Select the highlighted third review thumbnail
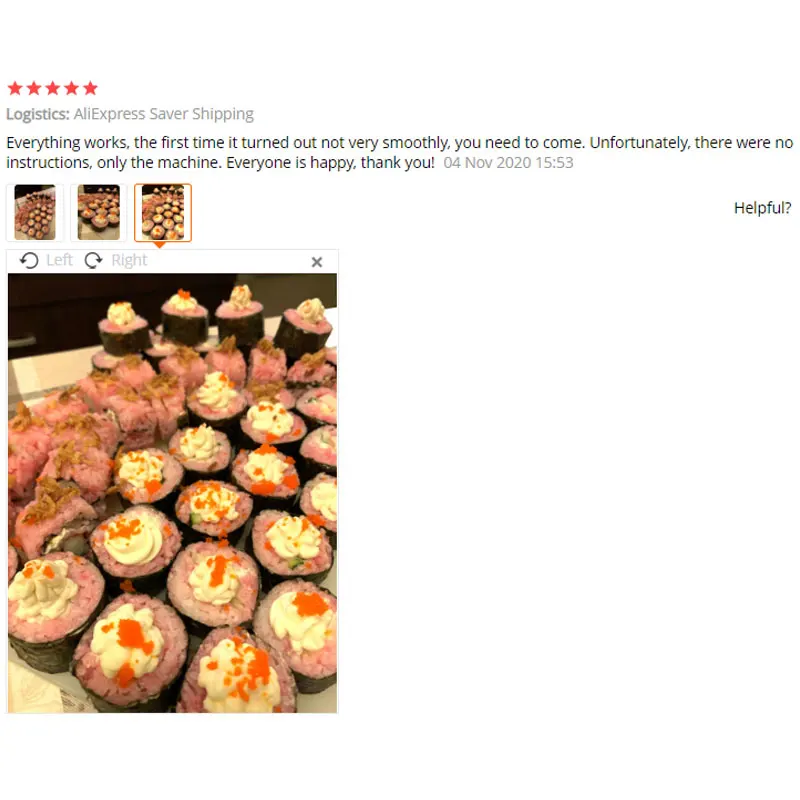800x800 pixels. [163, 212]
